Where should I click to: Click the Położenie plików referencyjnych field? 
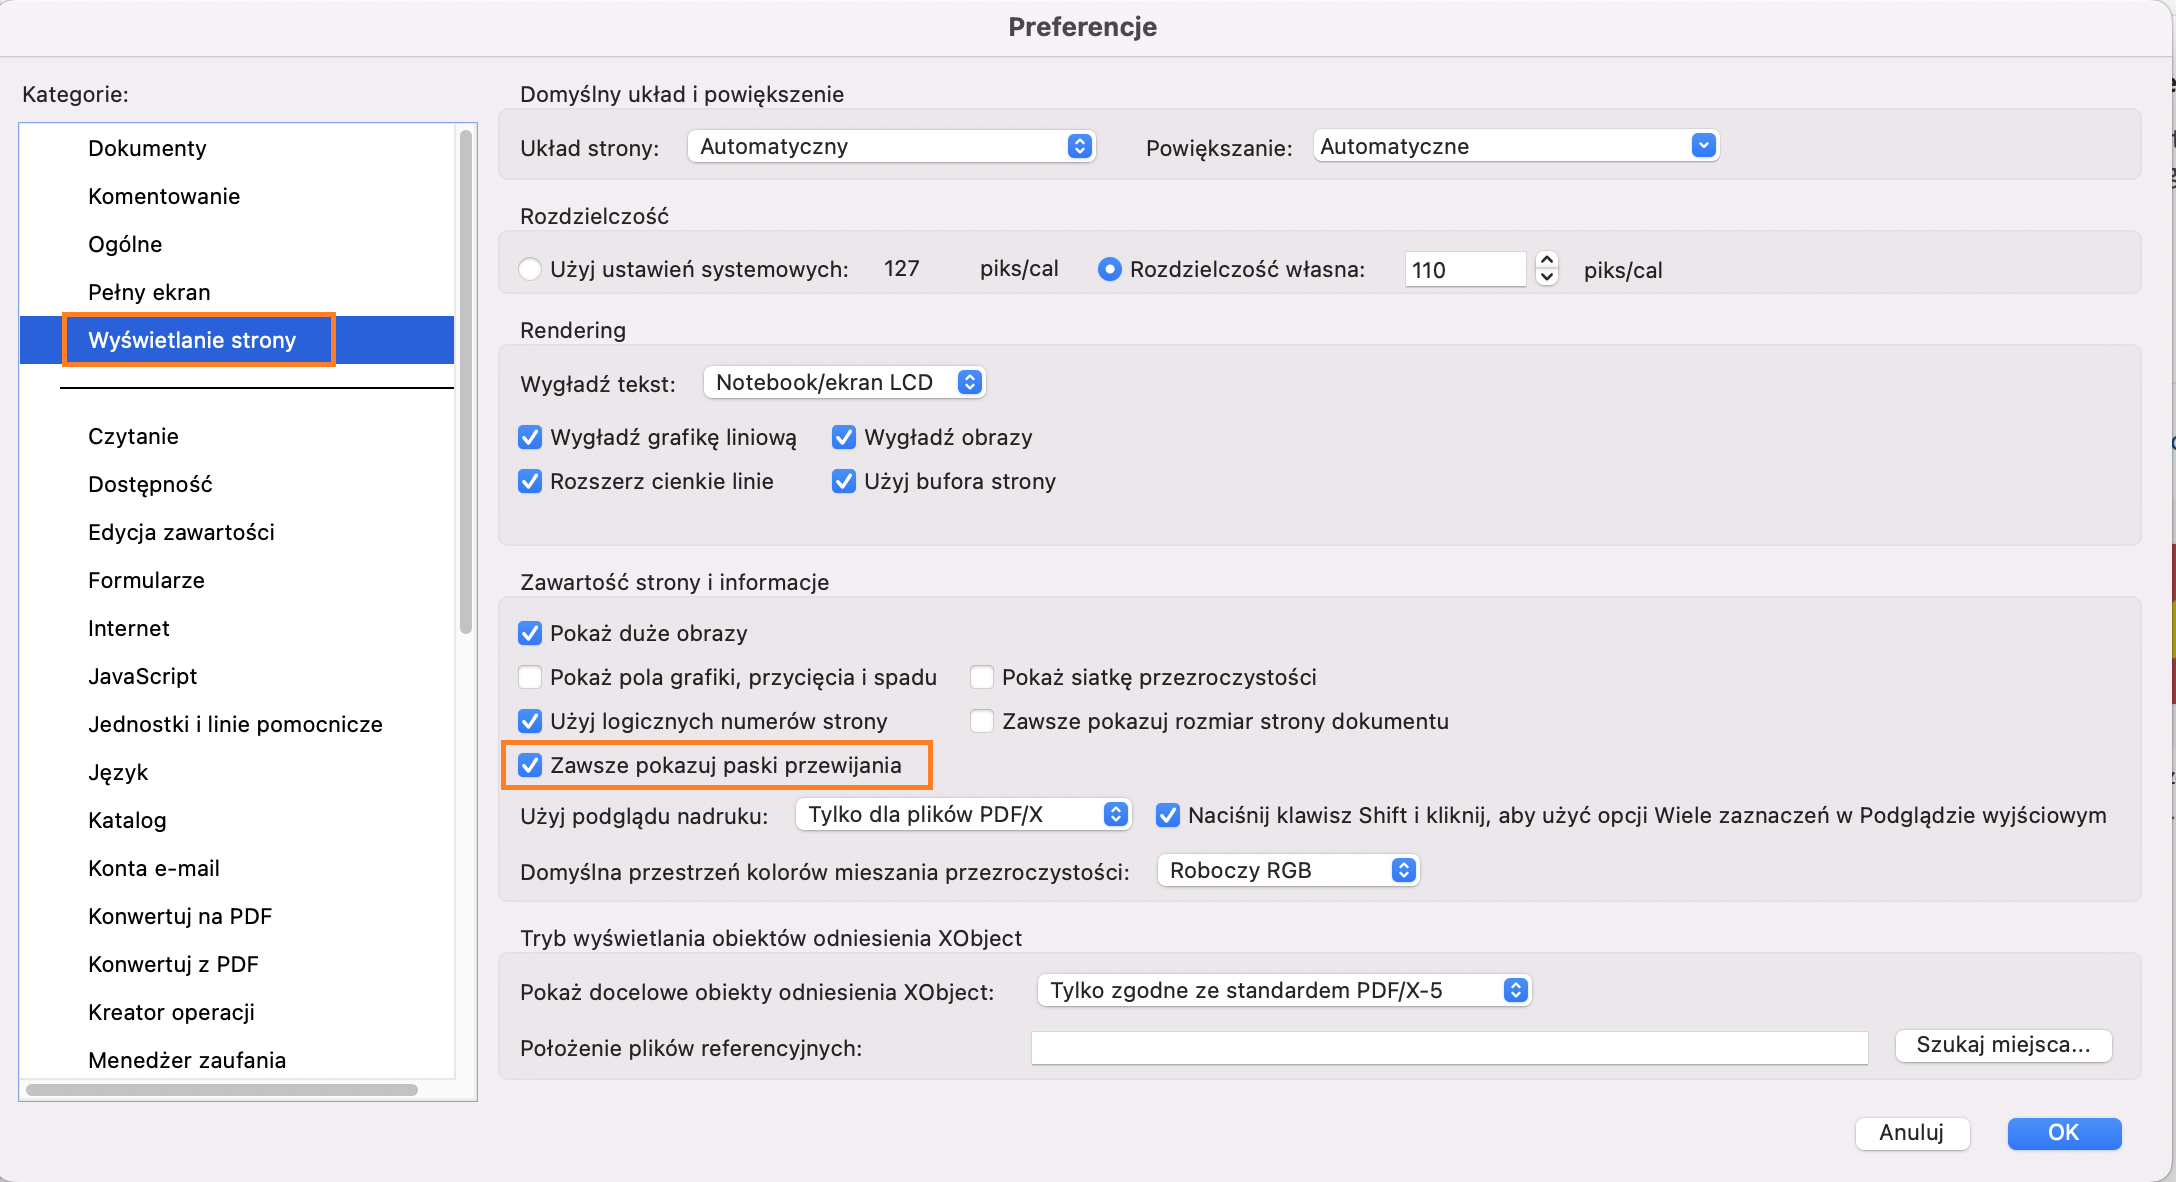(x=1449, y=1047)
